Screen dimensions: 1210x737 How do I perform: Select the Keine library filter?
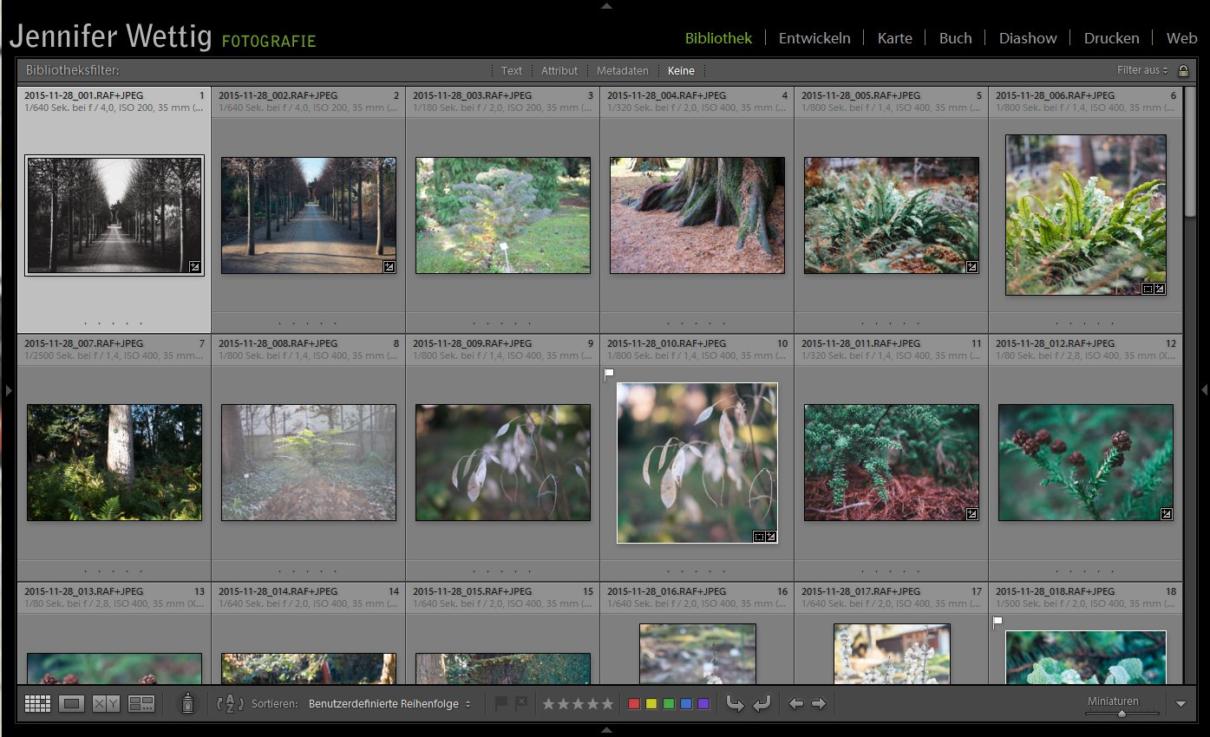[681, 71]
